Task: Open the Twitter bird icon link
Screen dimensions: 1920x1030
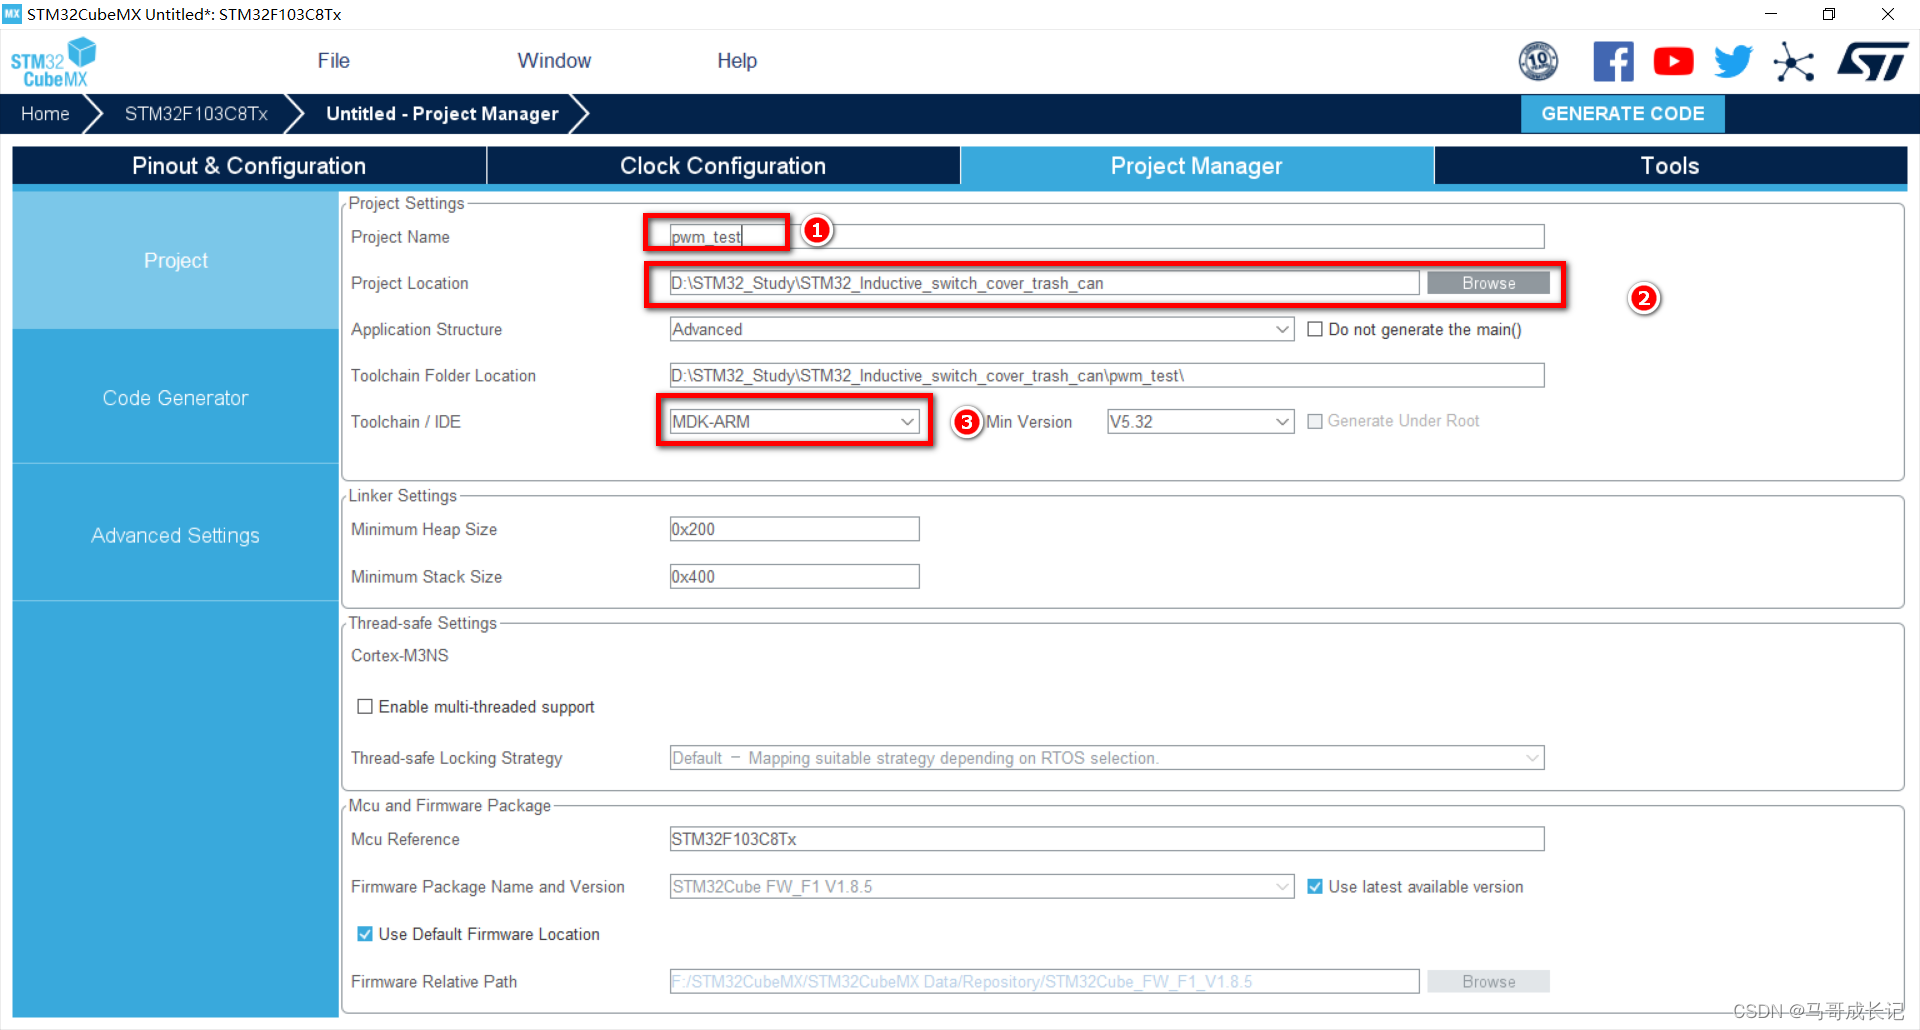Action: [x=1733, y=61]
